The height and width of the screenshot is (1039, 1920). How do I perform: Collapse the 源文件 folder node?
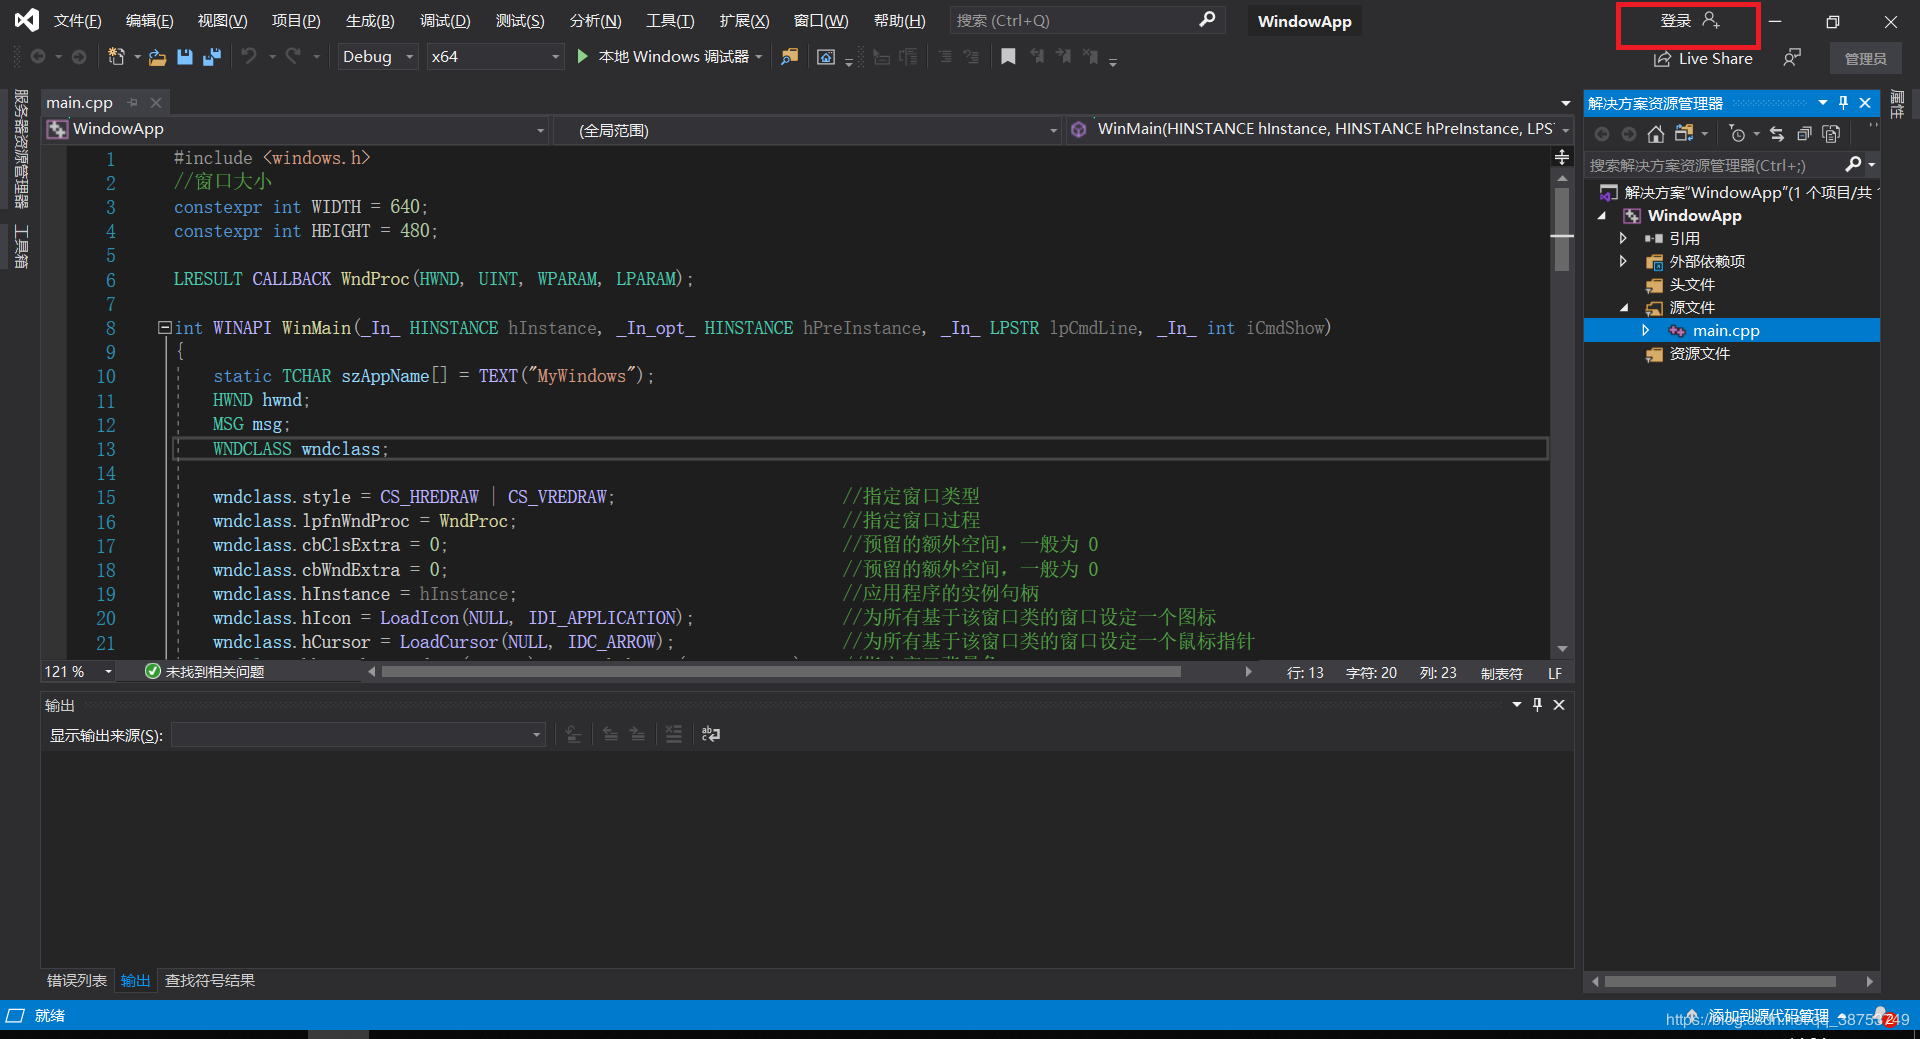click(x=1624, y=308)
